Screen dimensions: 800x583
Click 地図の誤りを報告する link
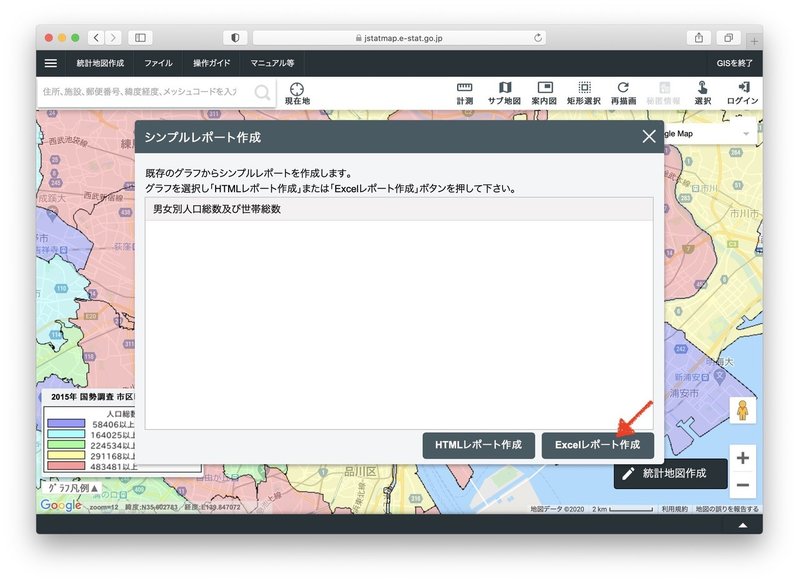pyautogui.click(x=727, y=509)
